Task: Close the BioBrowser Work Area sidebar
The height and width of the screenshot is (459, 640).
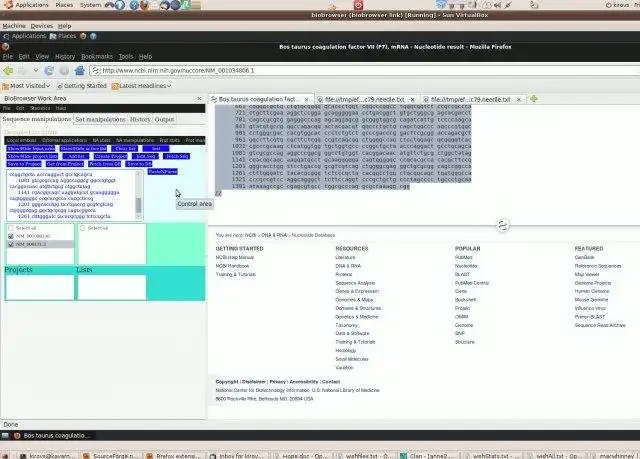Action: (x=199, y=98)
